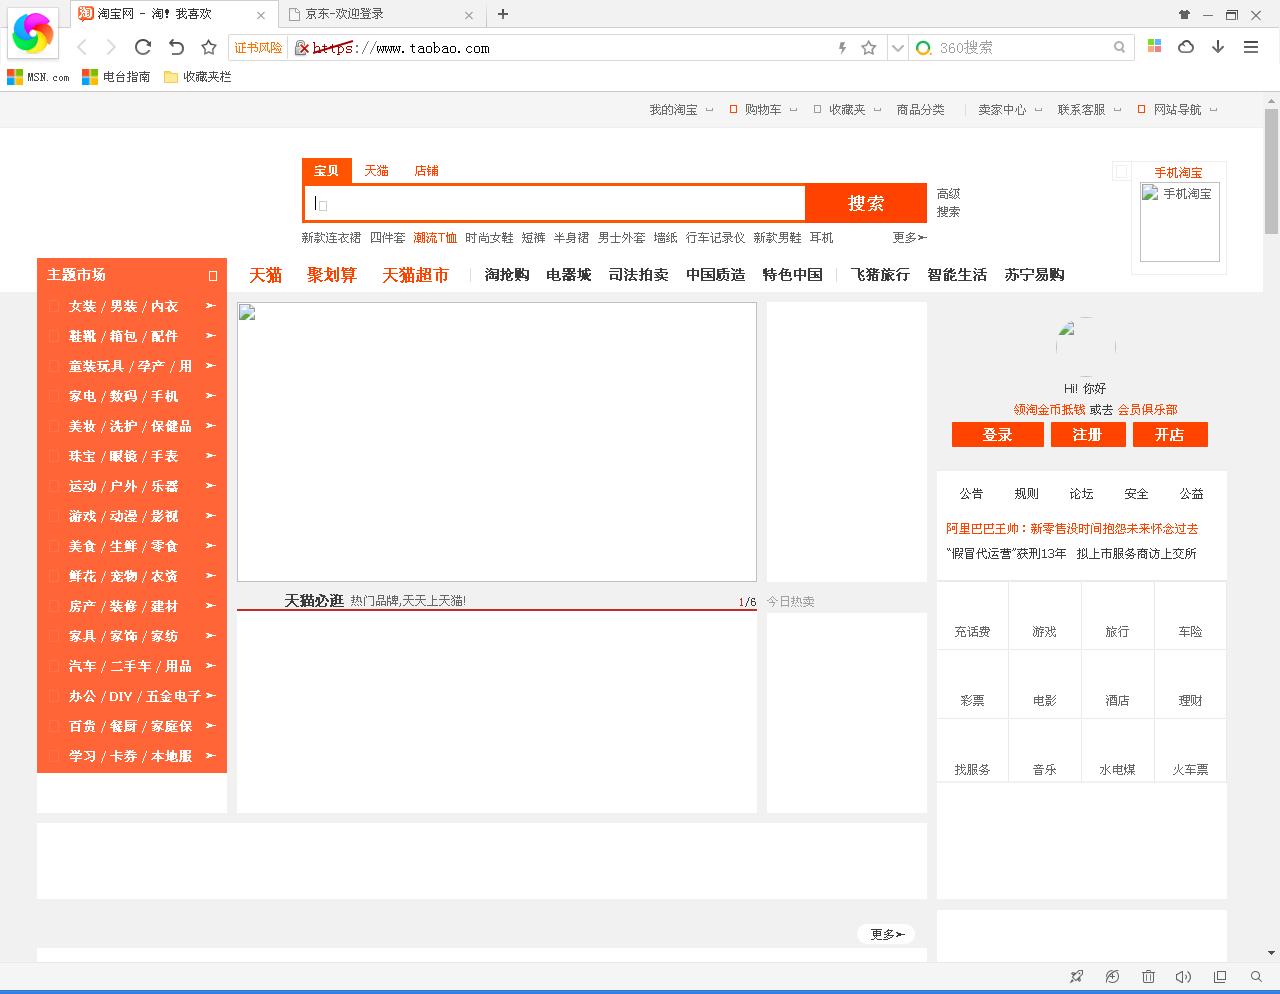Image resolution: width=1280 pixels, height=994 pixels.
Task: Click the rocket accelerator status icon
Action: point(1077,977)
